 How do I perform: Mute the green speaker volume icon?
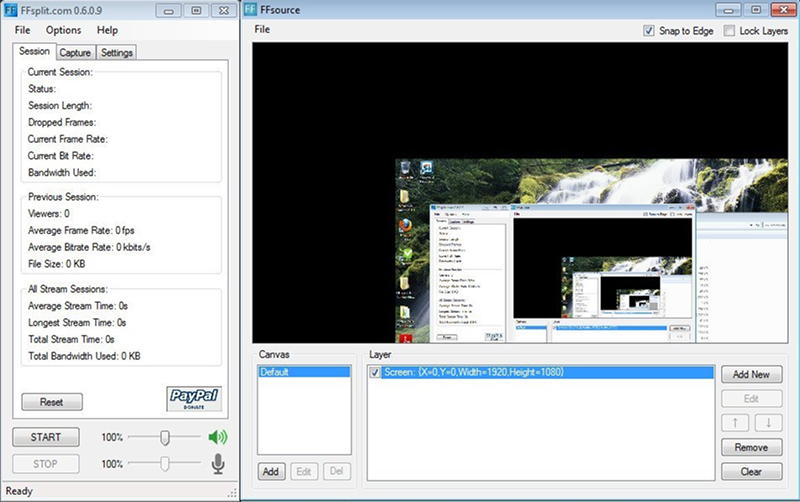(218, 437)
